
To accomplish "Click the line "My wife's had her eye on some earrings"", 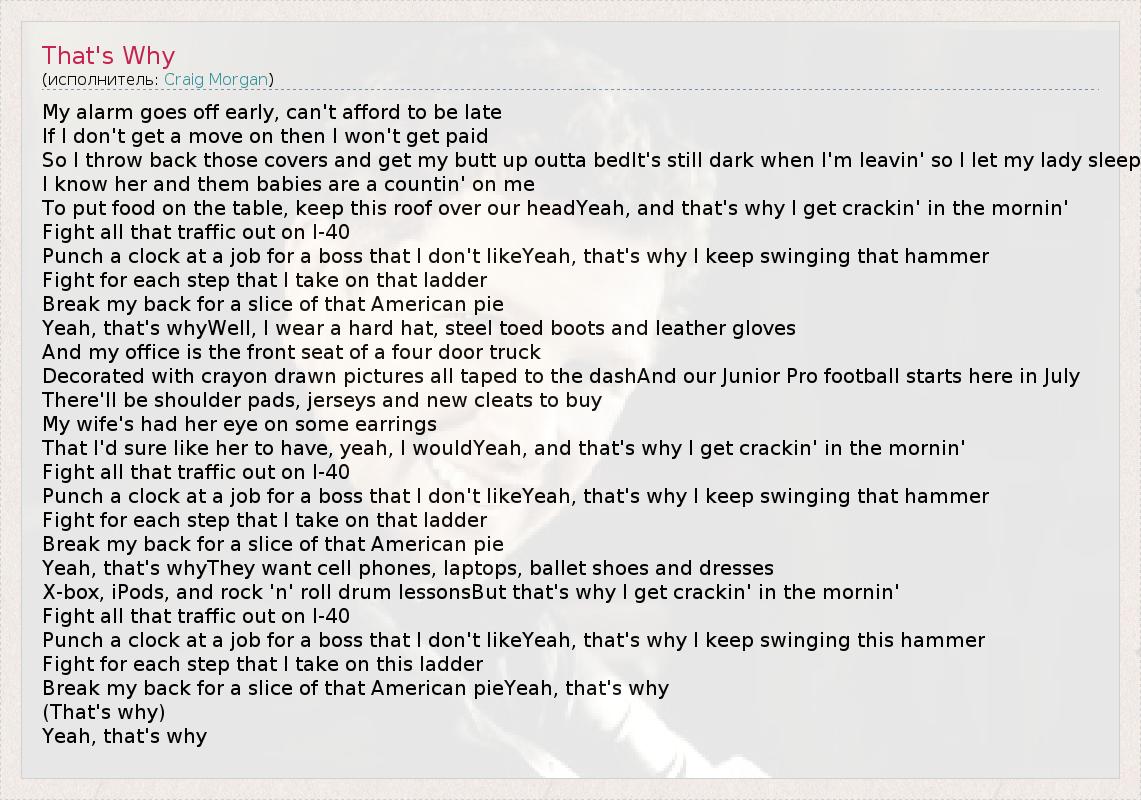I will (239, 424).
